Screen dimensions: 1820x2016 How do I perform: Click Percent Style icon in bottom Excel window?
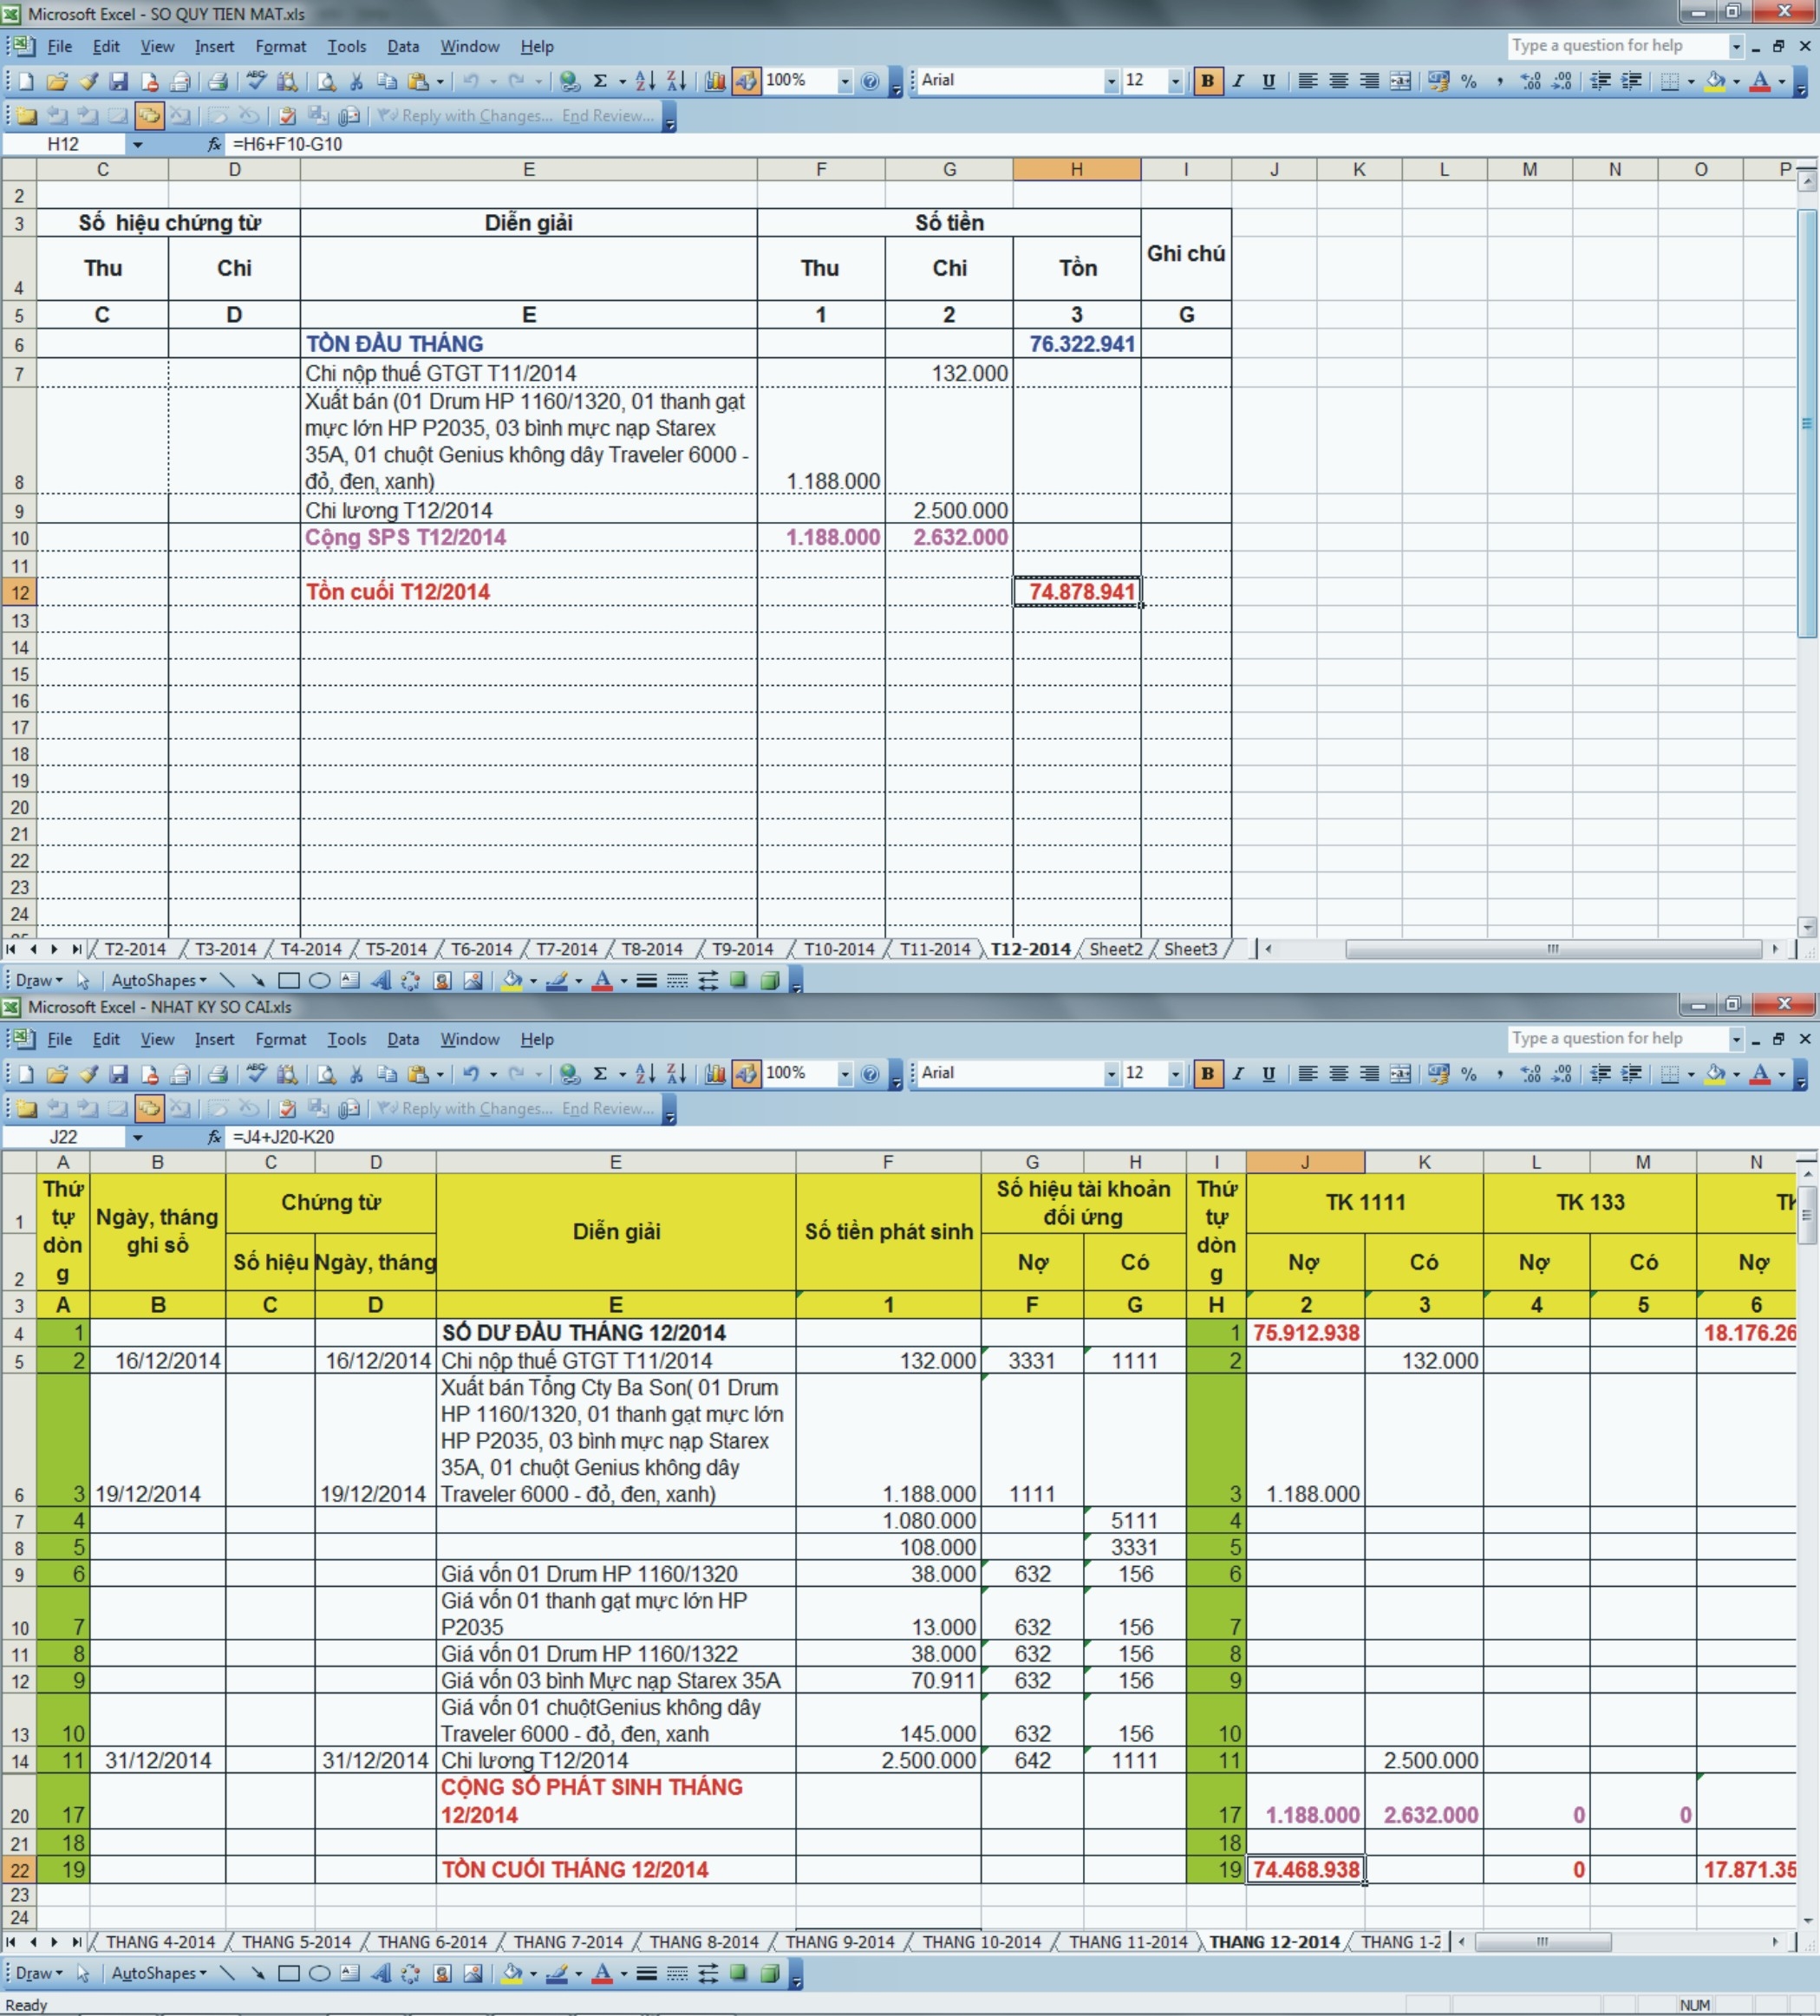tap(1468, 1074)
